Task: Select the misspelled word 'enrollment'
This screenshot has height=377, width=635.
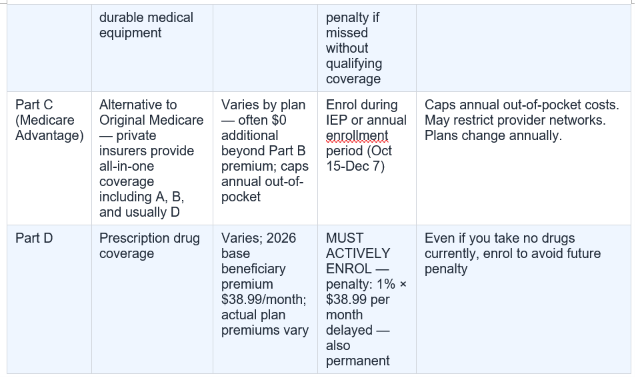Action: [357, 136]
